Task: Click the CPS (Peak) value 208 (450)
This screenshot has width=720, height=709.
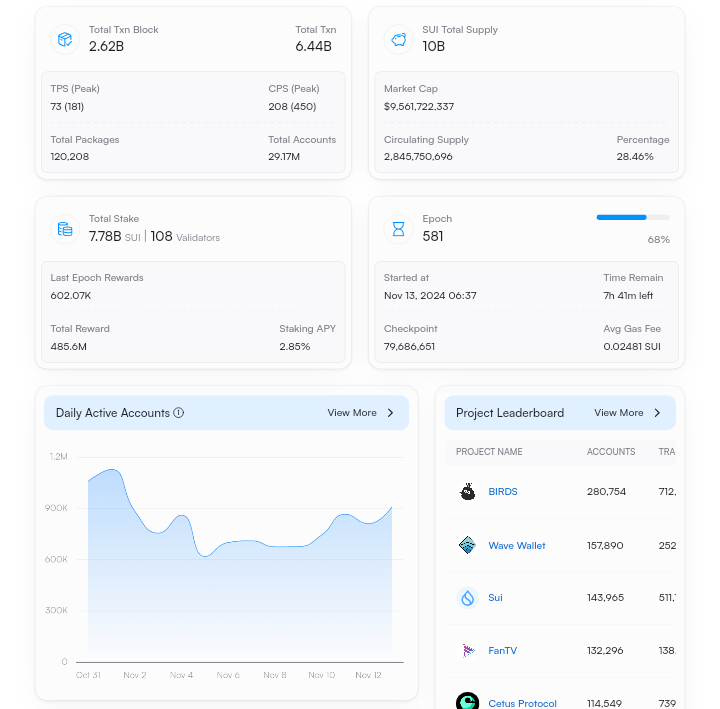Action: 292,107
